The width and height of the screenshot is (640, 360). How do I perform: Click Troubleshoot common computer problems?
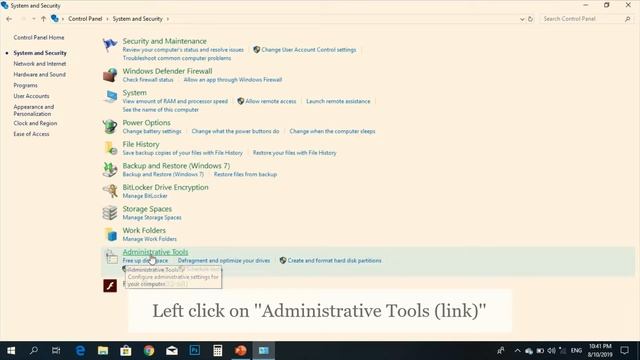[x=177, y=58]
